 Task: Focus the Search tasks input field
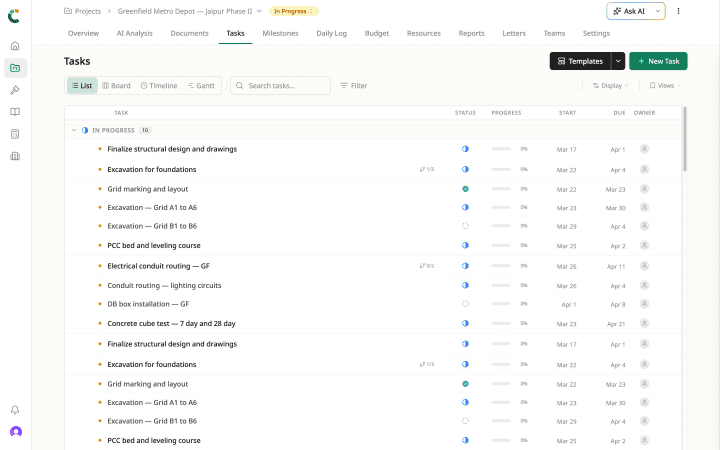(281, 85)
